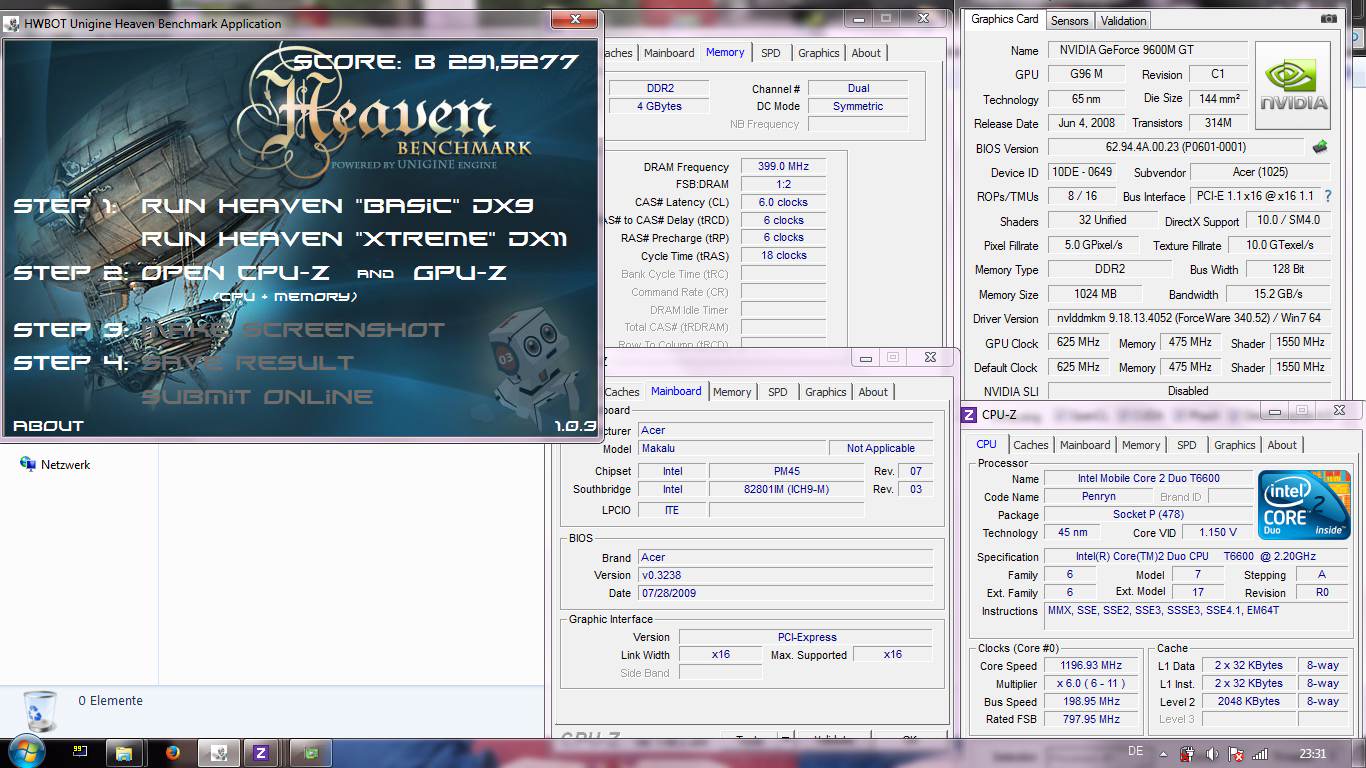Switch to GPU-Z Validation tab
Image resolution: width=1366 pixels, height=768 pixels.
[x=1123, y=20]
